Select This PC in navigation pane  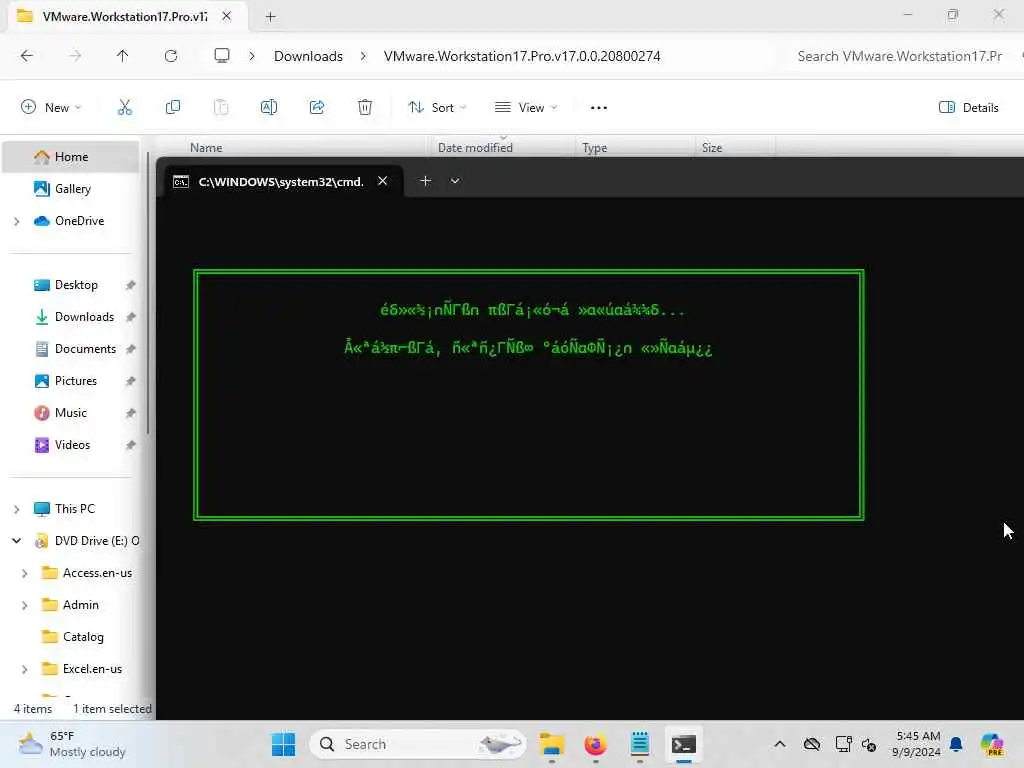74,509
